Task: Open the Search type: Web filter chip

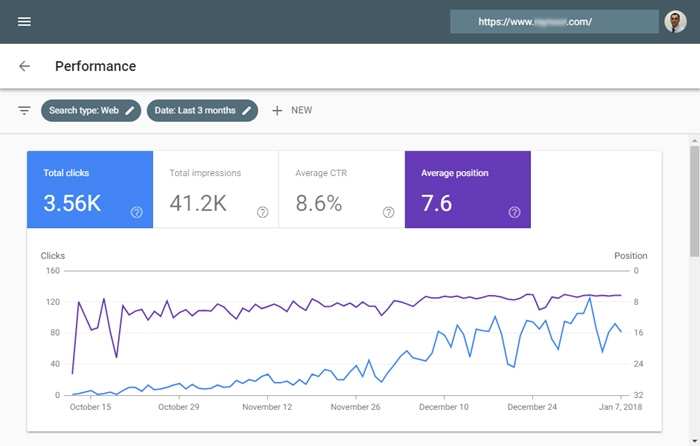Action: point(91,110)
